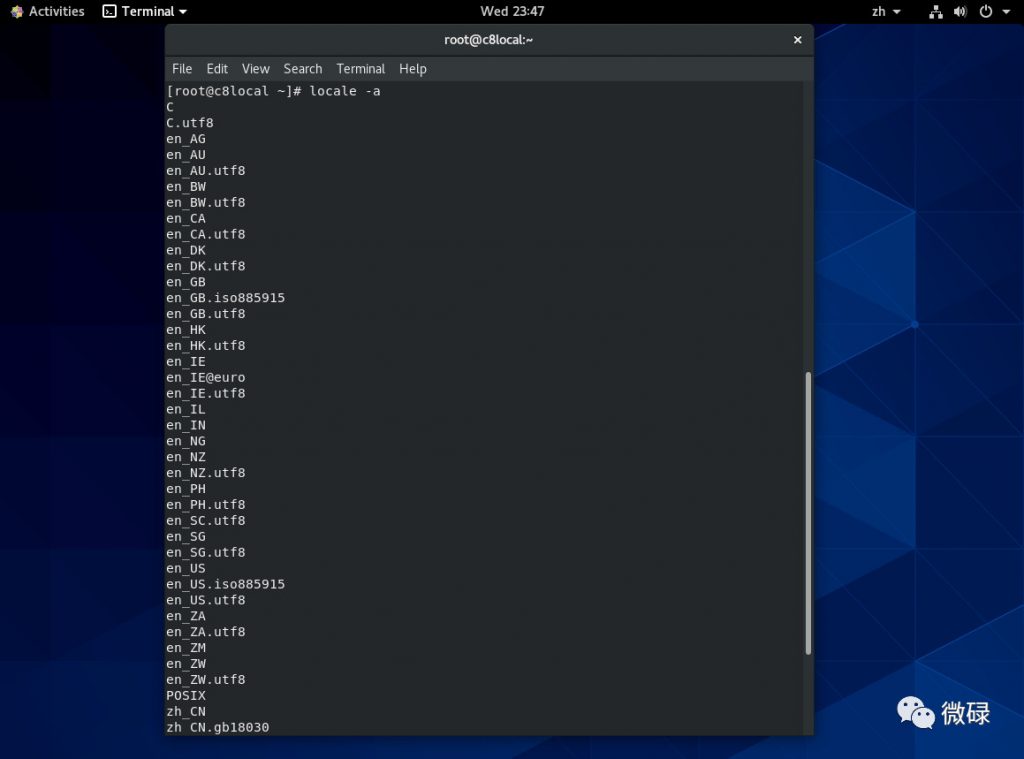Expand the Terminal application menu arrow

click(182, 12)
